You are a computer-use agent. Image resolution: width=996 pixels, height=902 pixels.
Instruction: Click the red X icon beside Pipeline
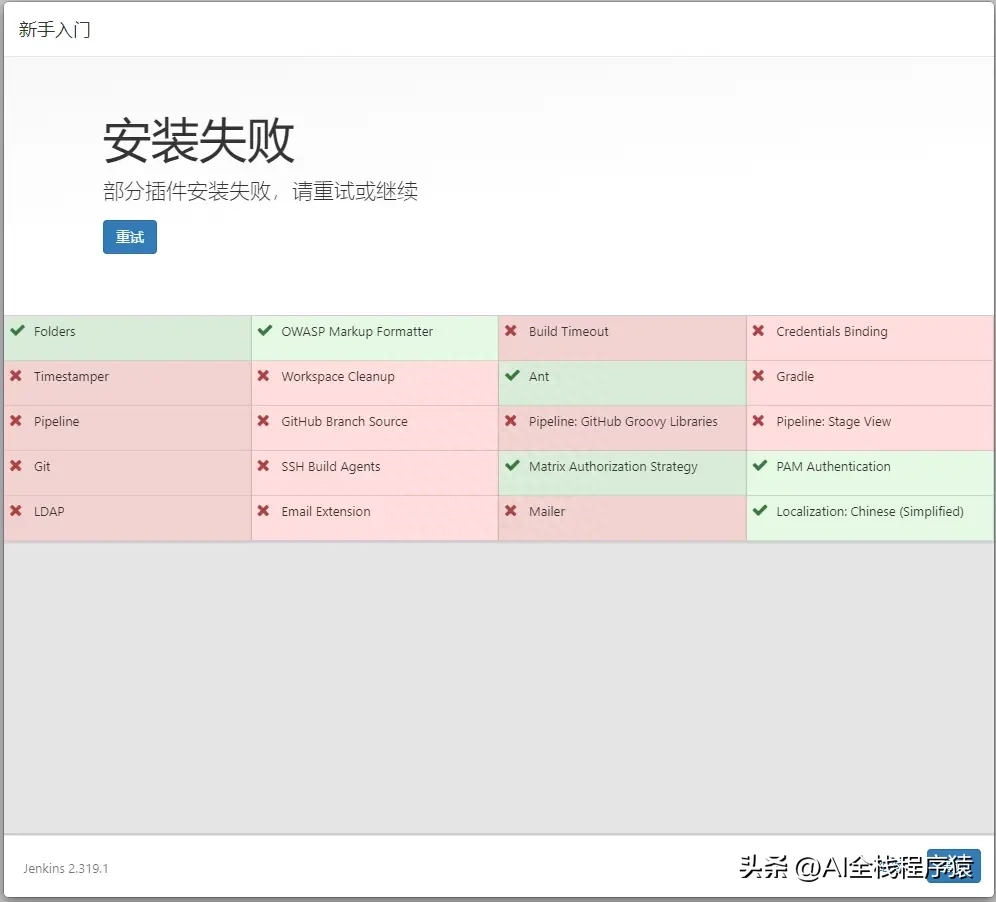point(16,421)
